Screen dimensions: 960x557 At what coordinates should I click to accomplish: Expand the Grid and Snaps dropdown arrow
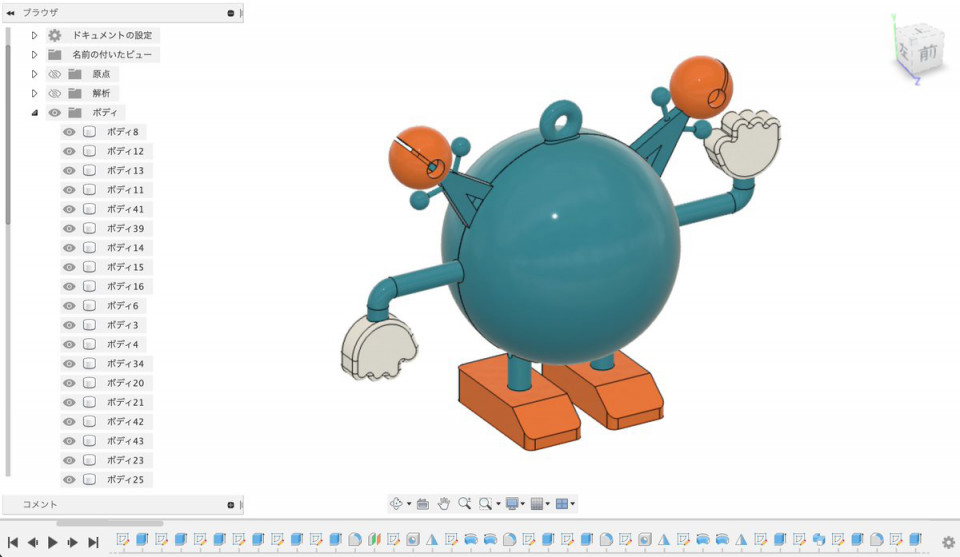[547, 504]
